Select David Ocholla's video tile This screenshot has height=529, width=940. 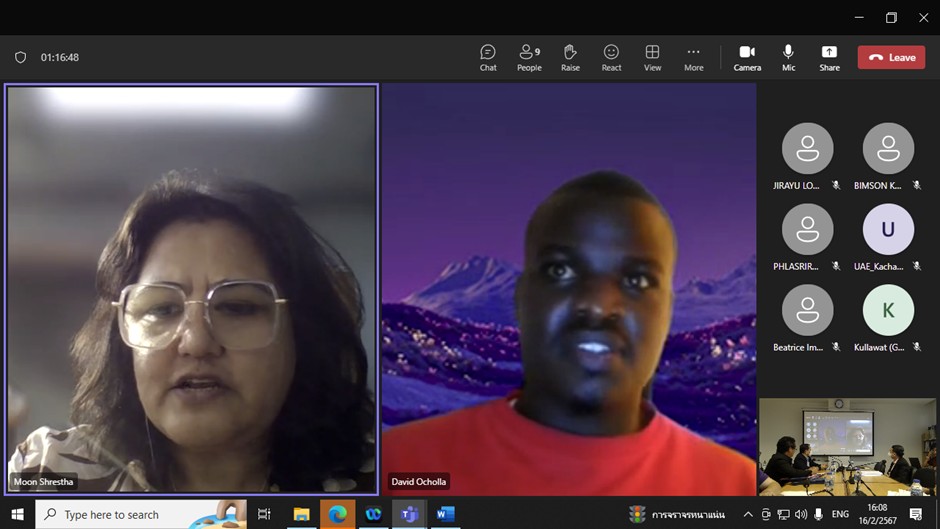click(x=568, y=288)
